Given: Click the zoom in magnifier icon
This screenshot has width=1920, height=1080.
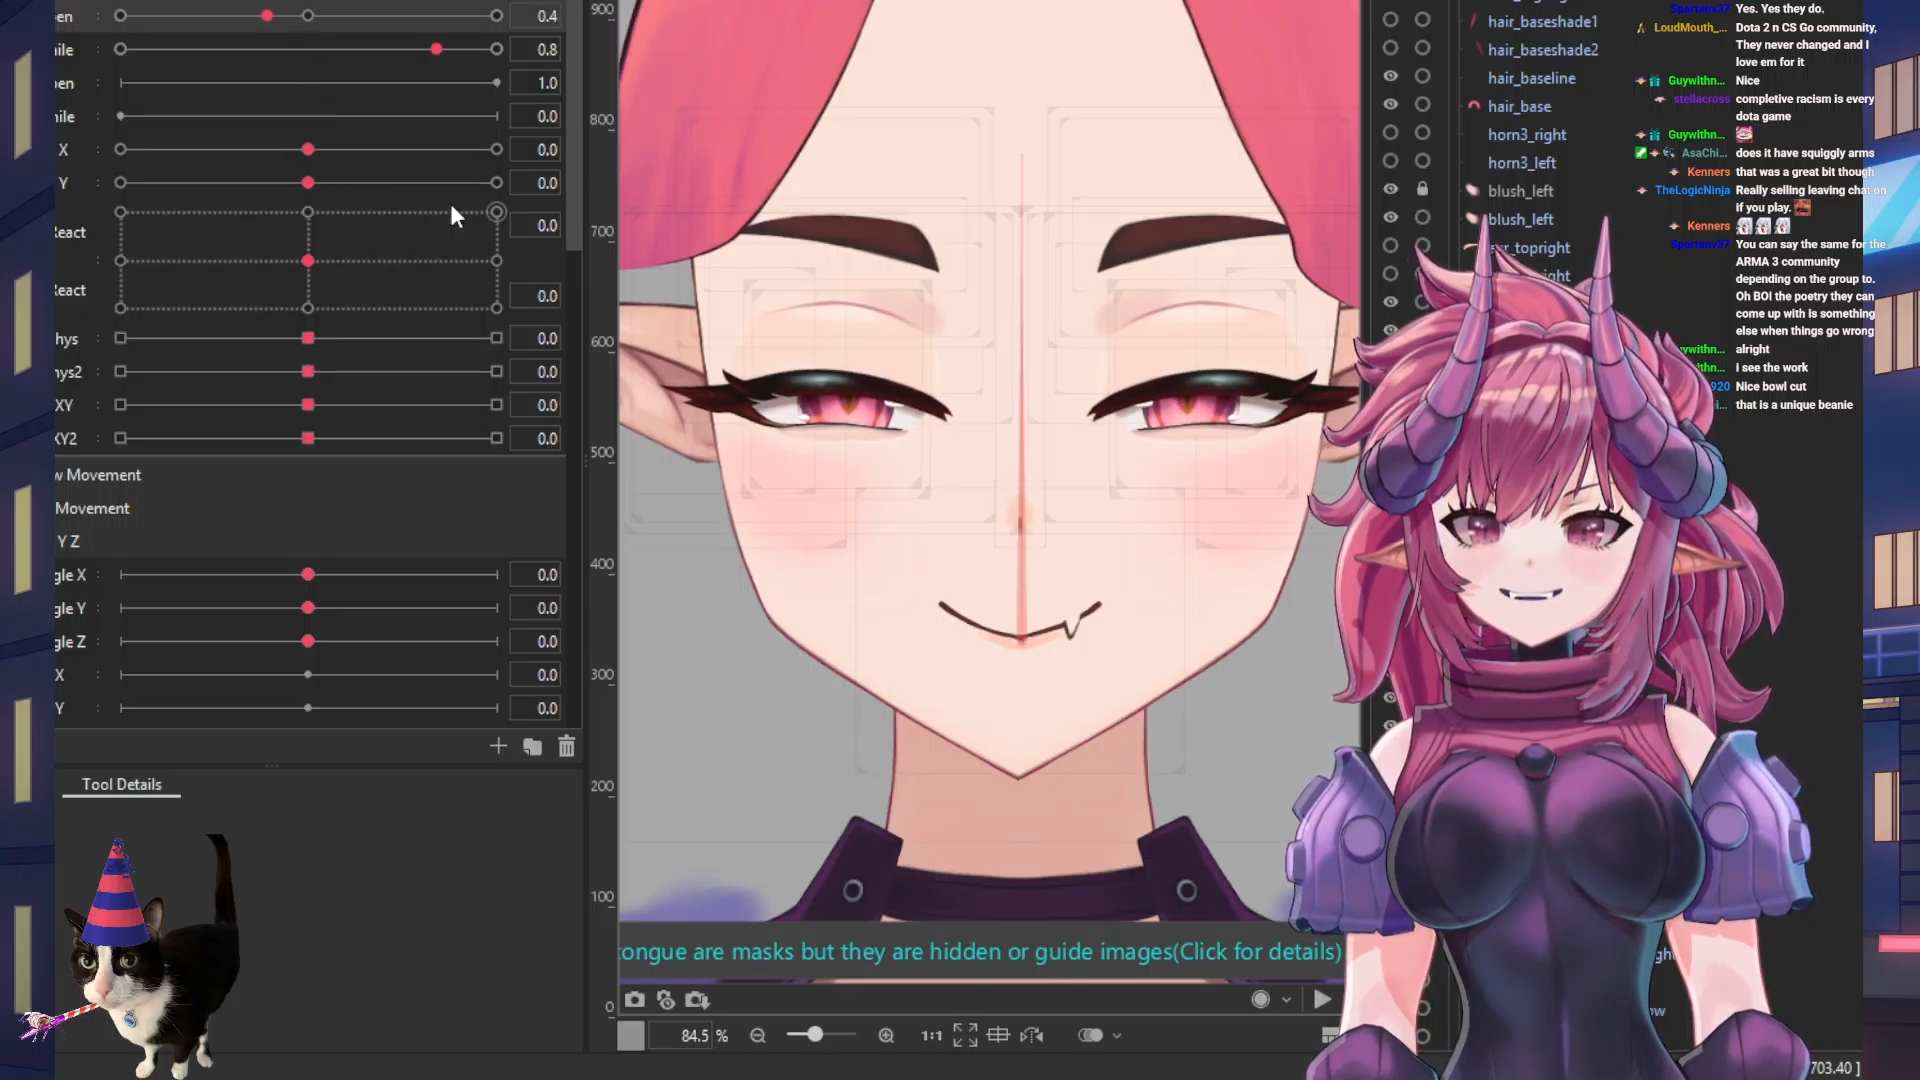Looking at the screenshot, I should pos(886,1036).
